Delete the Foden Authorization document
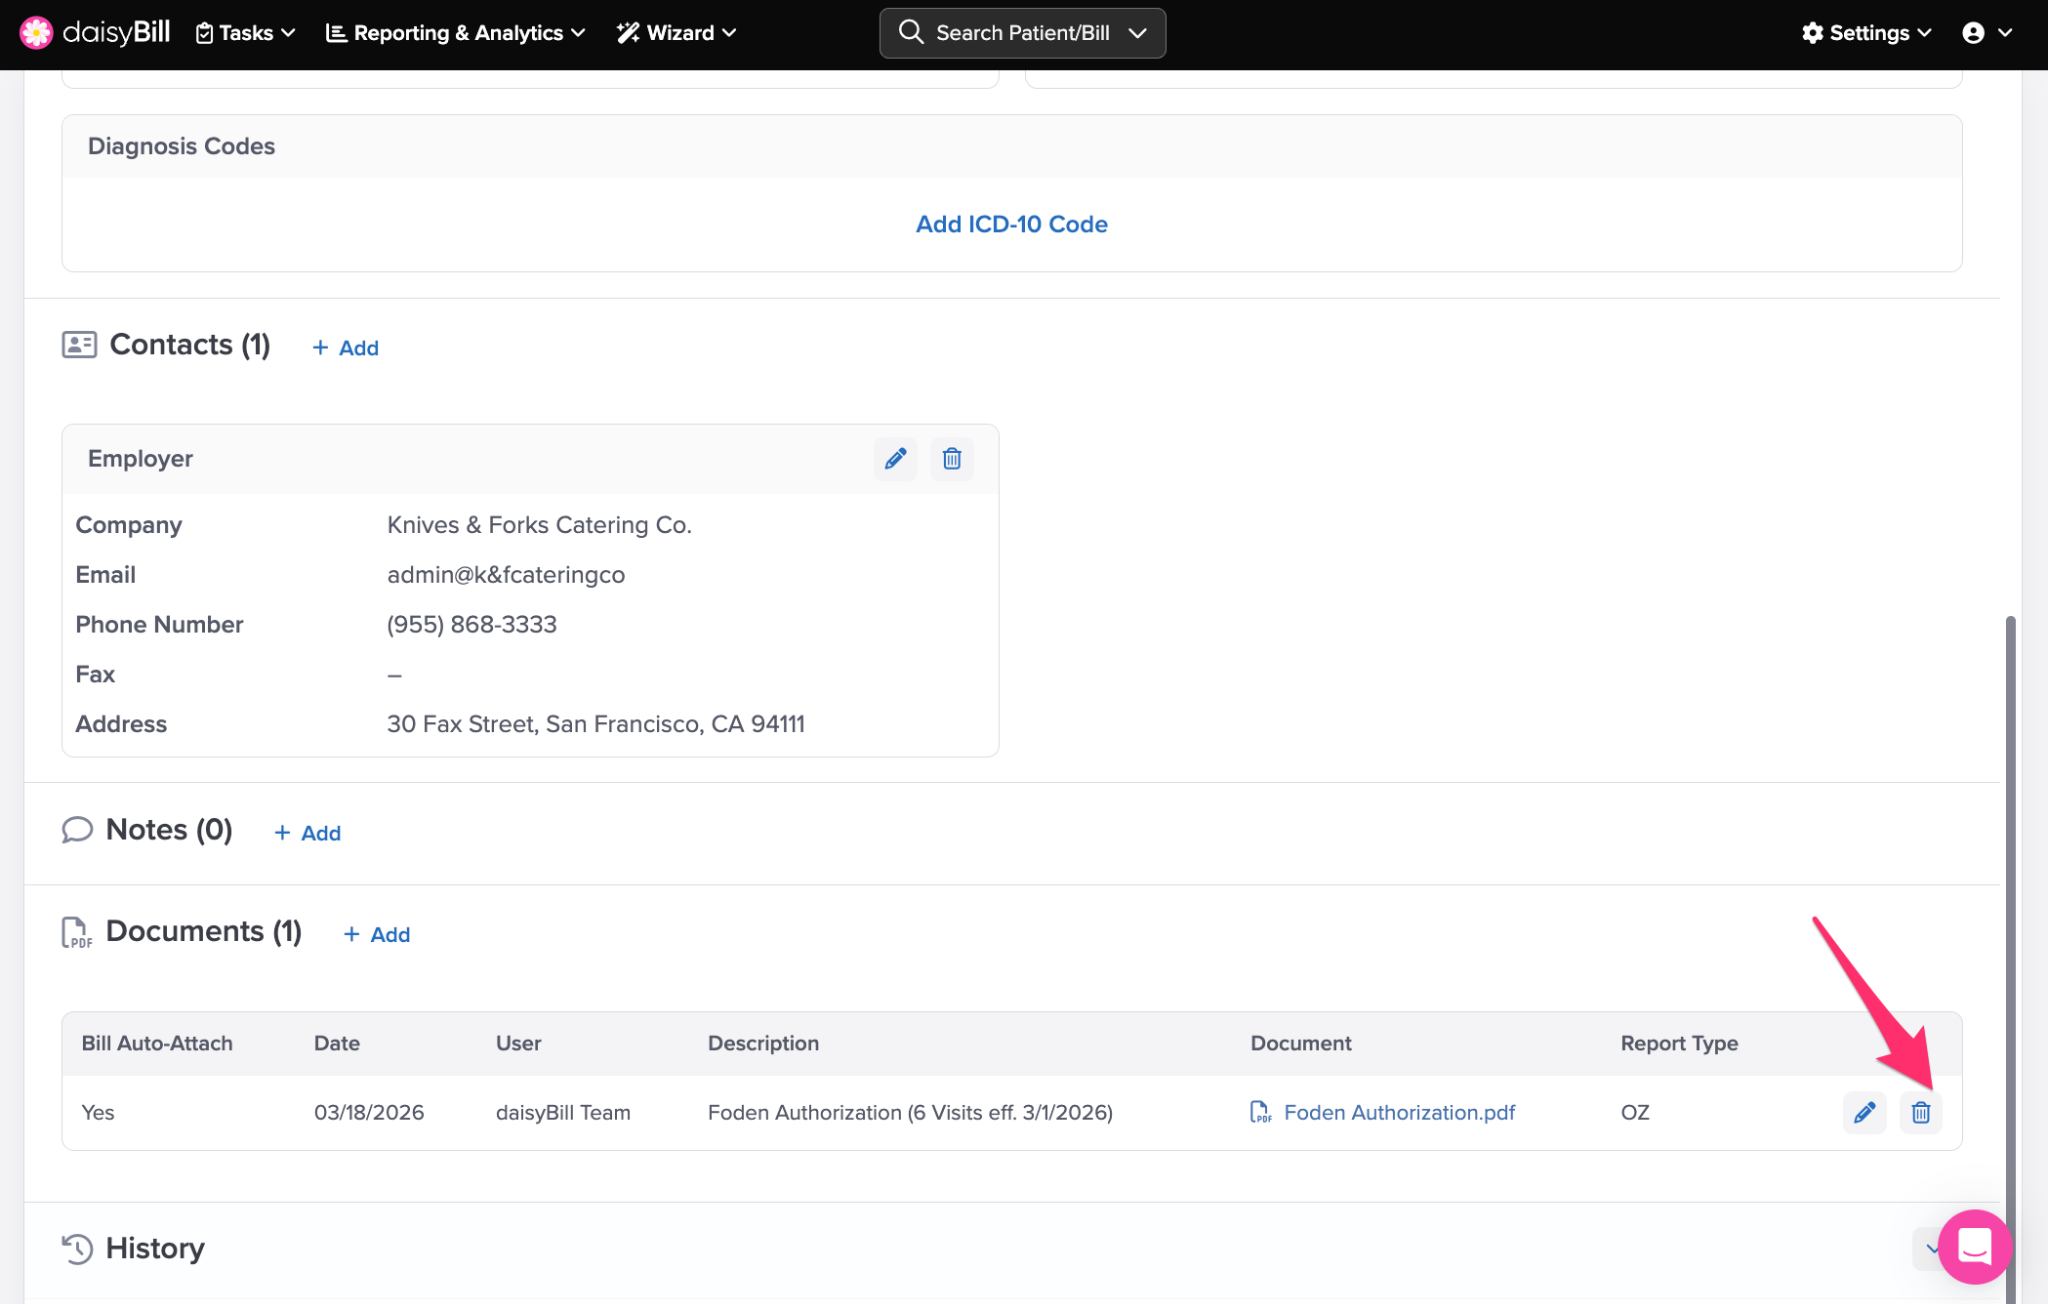This screenshot has width=2048, height=1304. [x=1921, y=1113]
